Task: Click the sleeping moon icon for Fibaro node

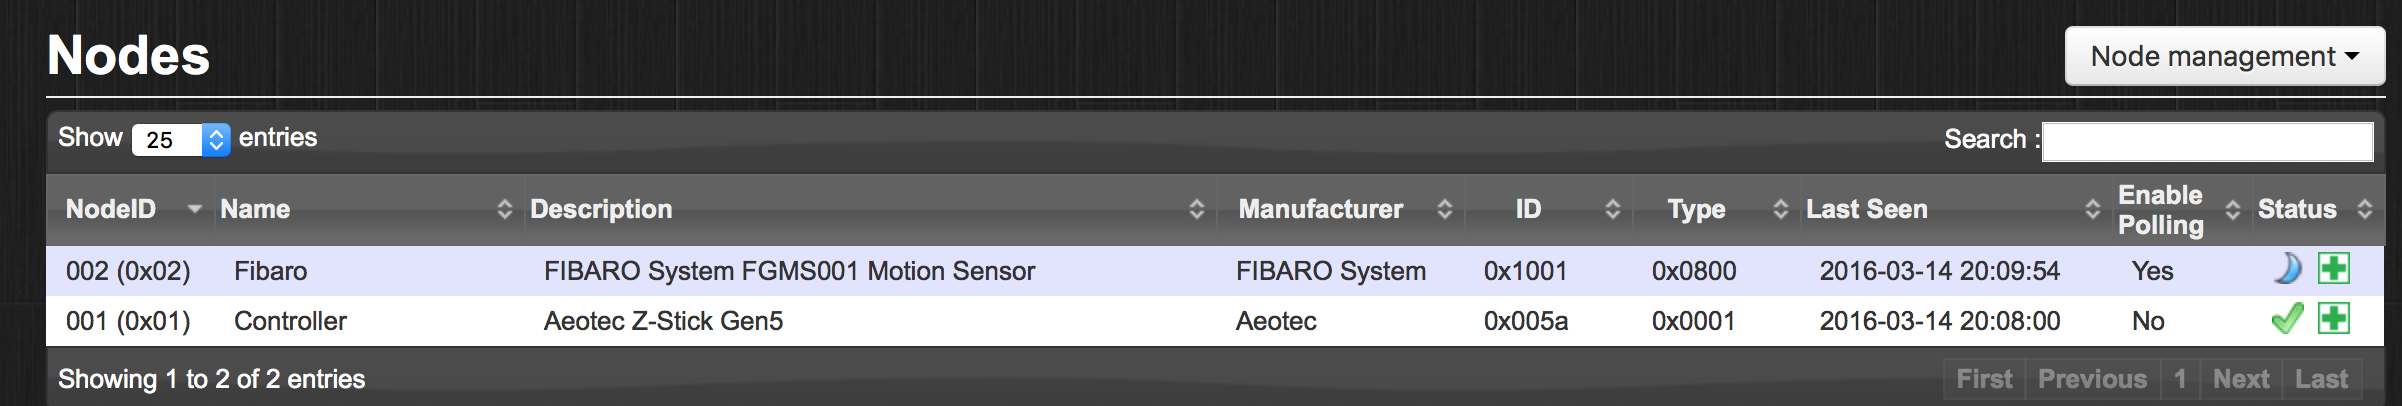Action: click(2287, 269)
